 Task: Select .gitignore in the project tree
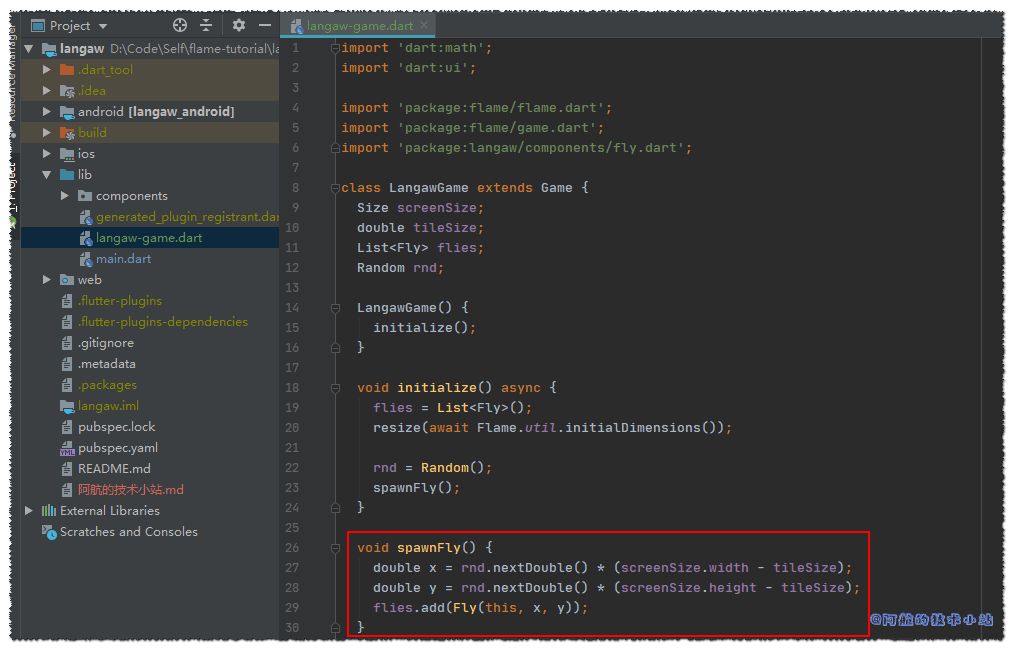pyautogui.click(x=105, y=343)
